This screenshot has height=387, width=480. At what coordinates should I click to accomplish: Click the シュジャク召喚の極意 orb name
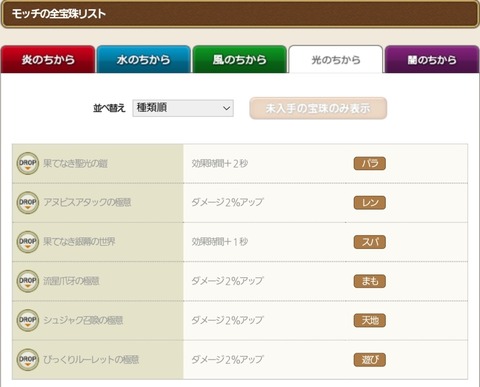[83, 320]
